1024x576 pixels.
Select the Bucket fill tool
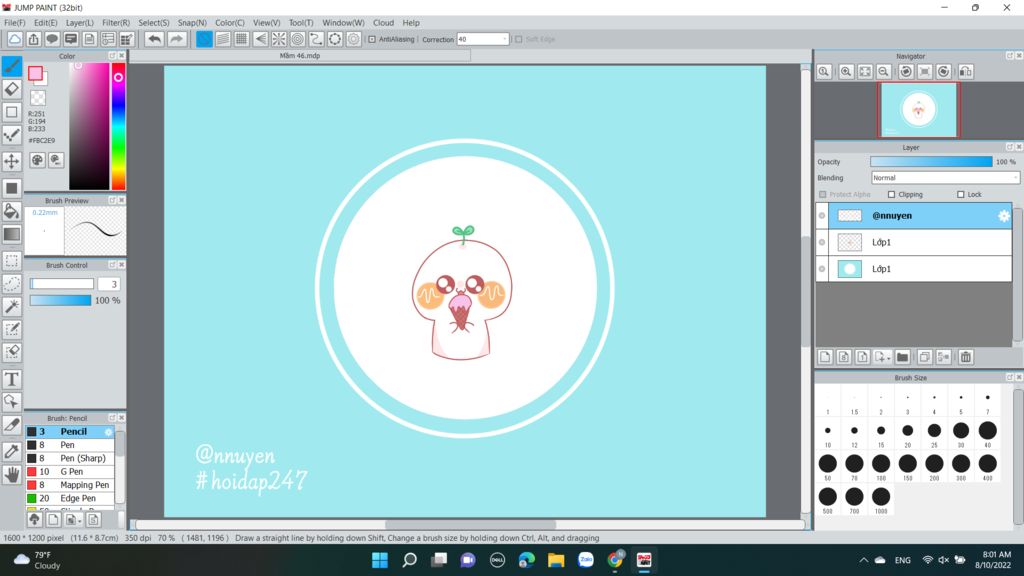tap(12, 211)
